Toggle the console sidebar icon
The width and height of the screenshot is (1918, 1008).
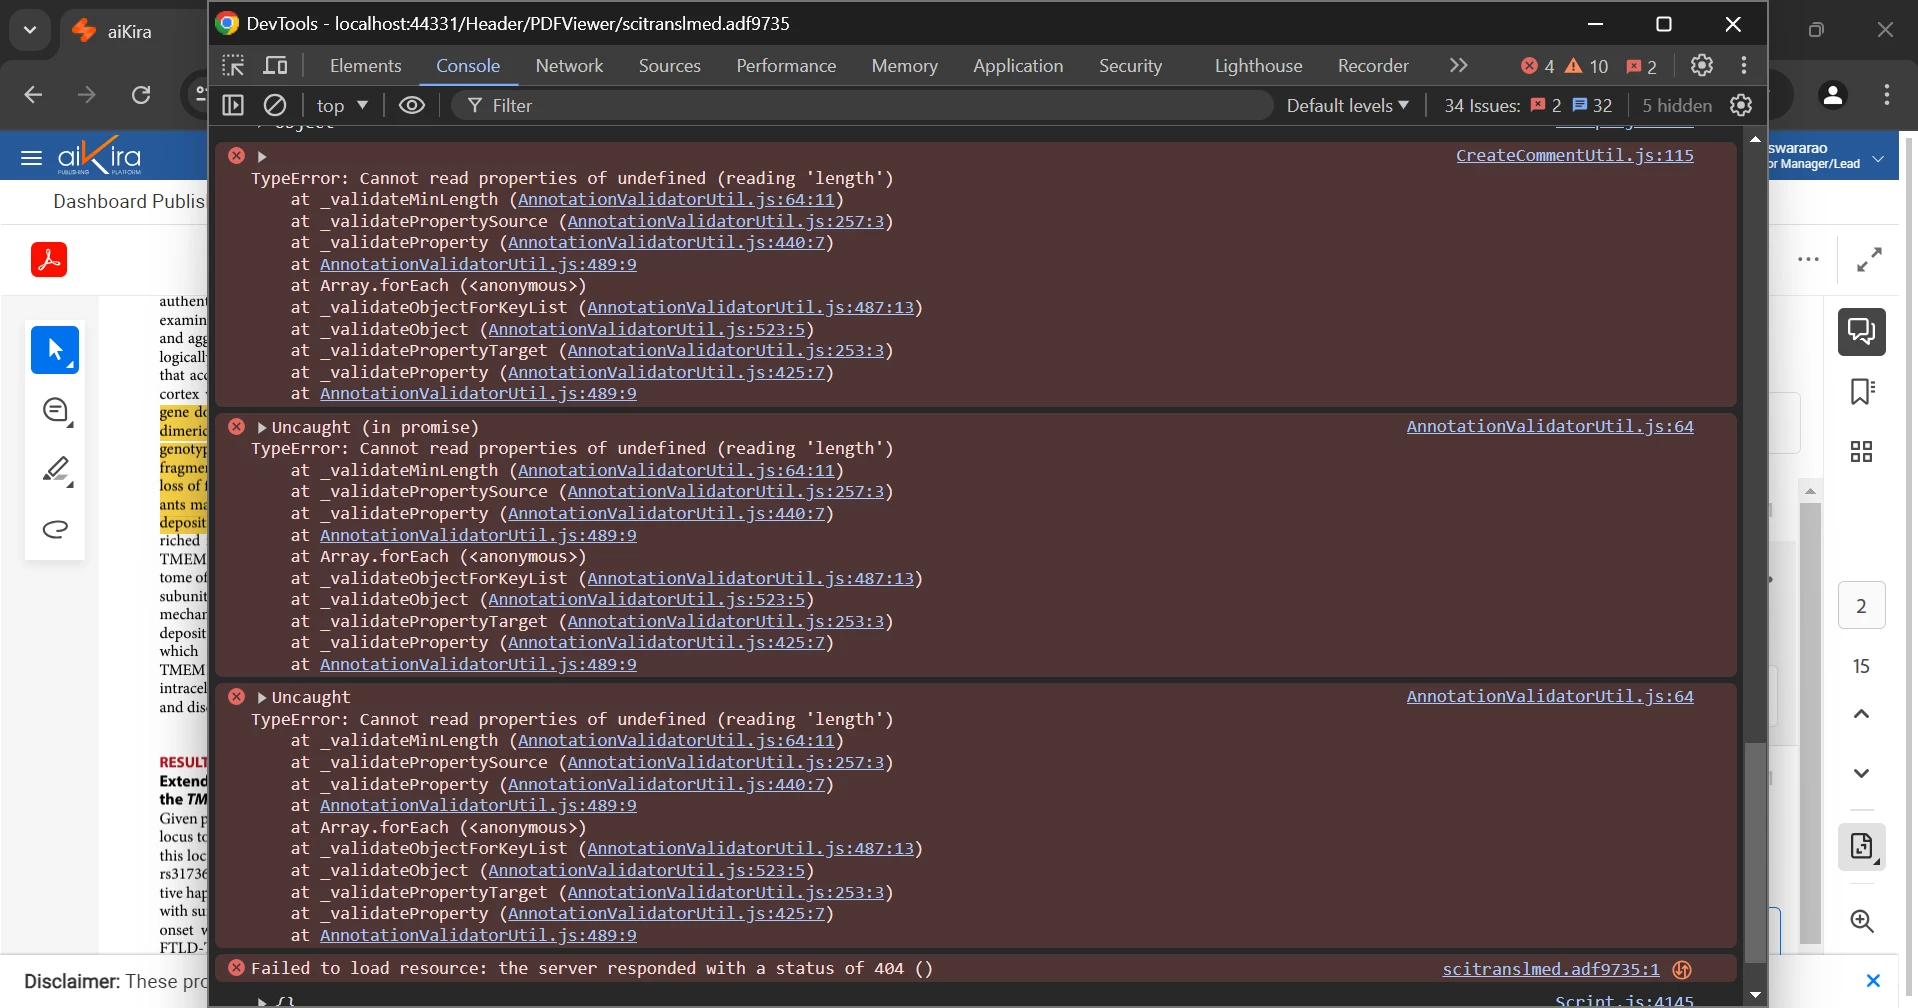coord(233,105)
